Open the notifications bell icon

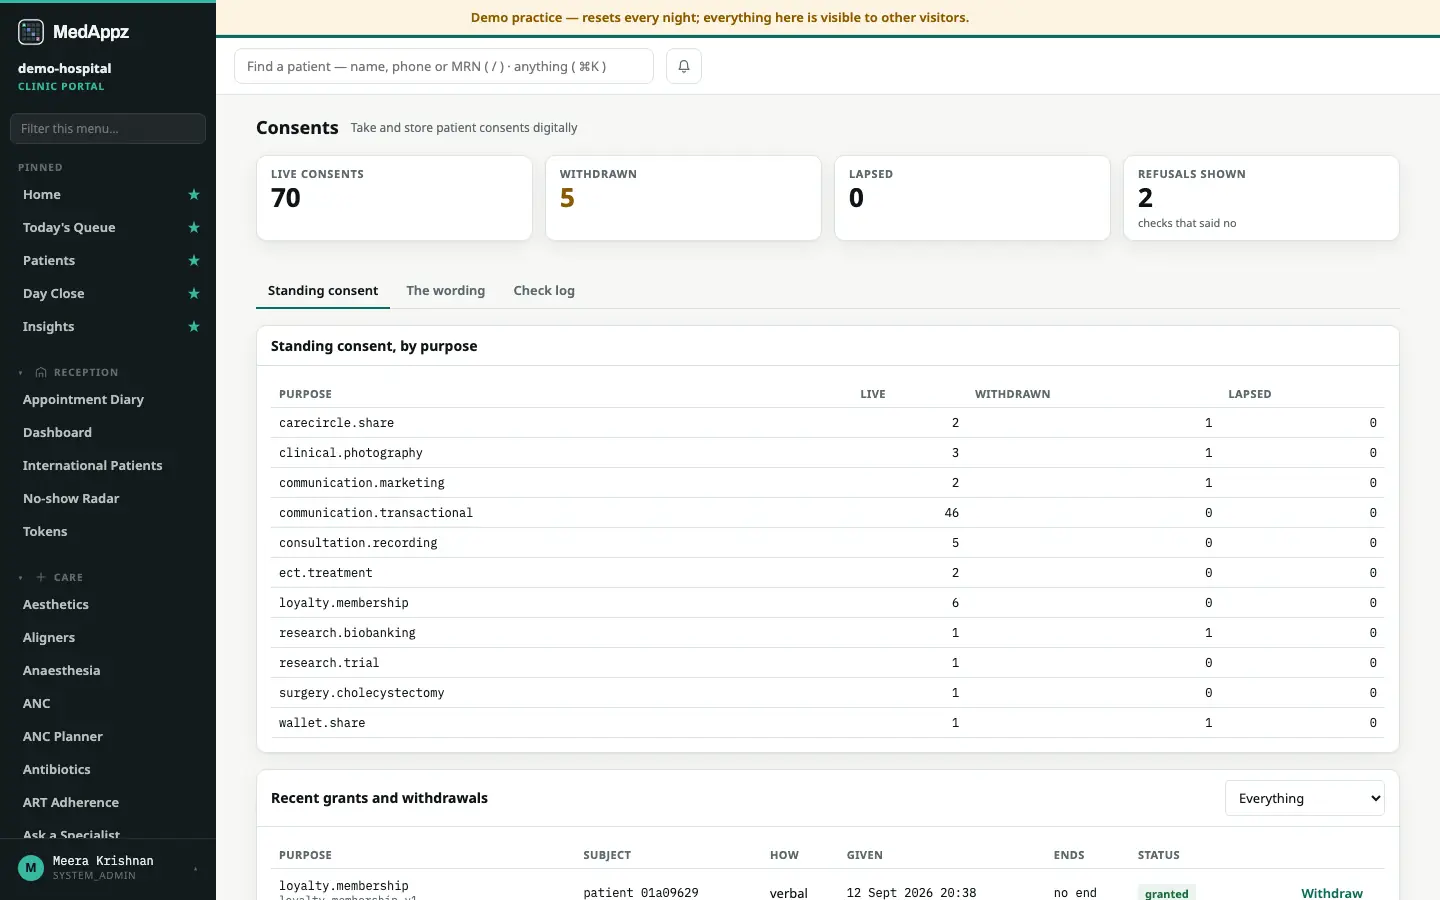(684, 66)
